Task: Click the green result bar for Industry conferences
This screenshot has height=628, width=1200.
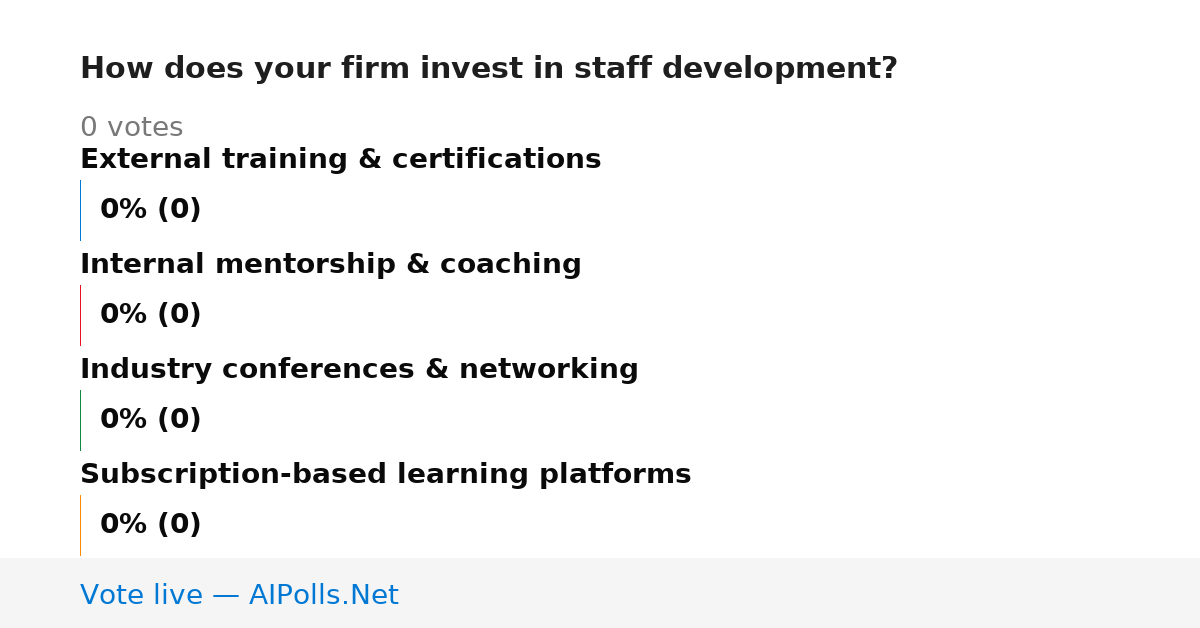Action: pyautogui.click(x=80, y=420)
